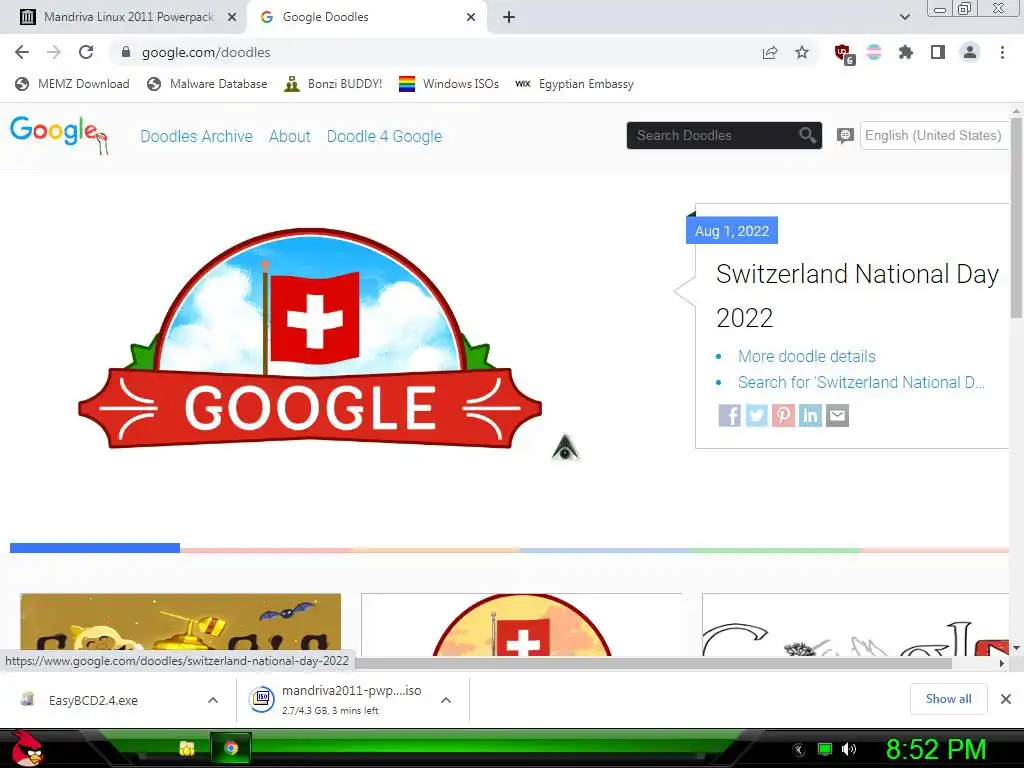Image resolution: width=1024 pixels, height=768 pixels.
Task: Expand options for EasyBCD2.4.exe download
Action: tap(213, 700)
